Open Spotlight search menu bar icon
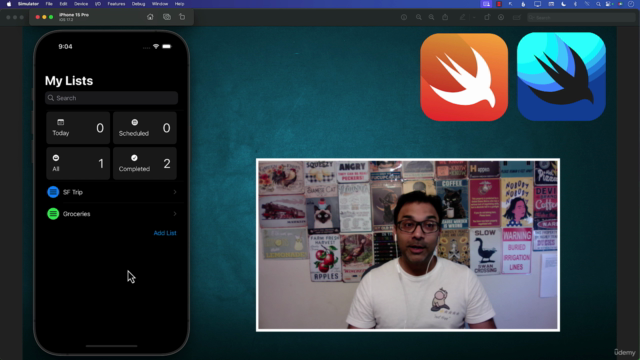Screen dimensions: 640x360 coord(598,4)
